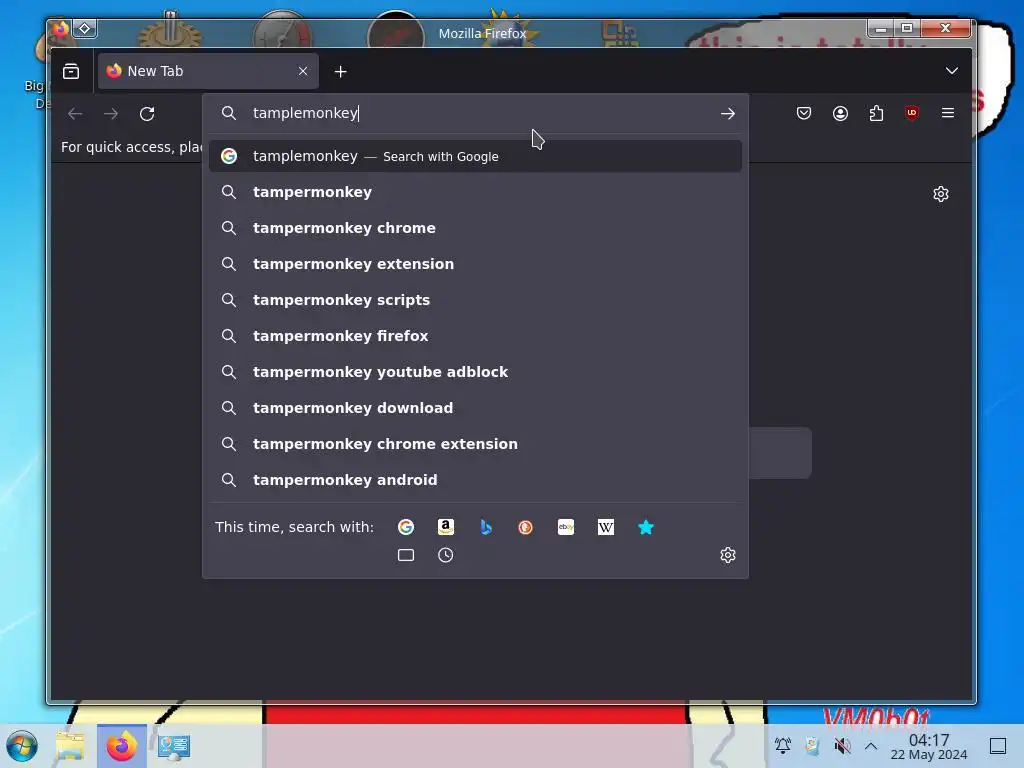Click the Firefox taskbar icon
1024x768 pixels.
[121, 746]
